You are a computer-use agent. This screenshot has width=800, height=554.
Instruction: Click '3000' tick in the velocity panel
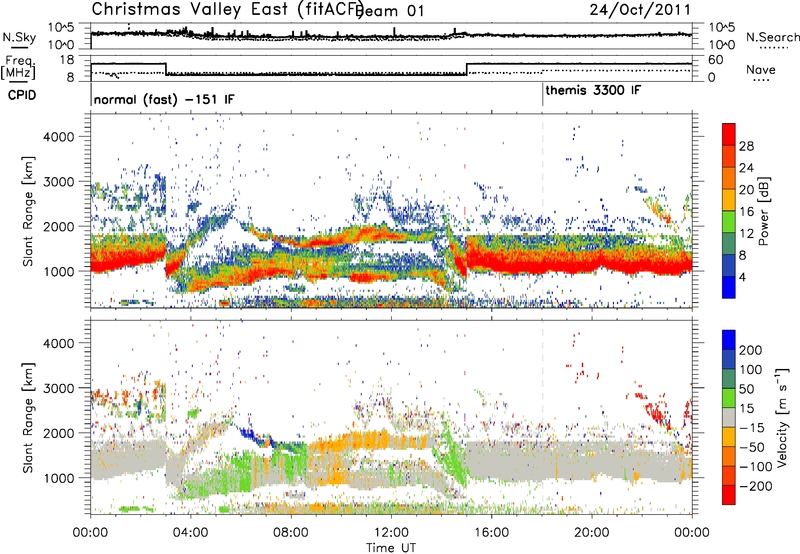tap(58, 388)
